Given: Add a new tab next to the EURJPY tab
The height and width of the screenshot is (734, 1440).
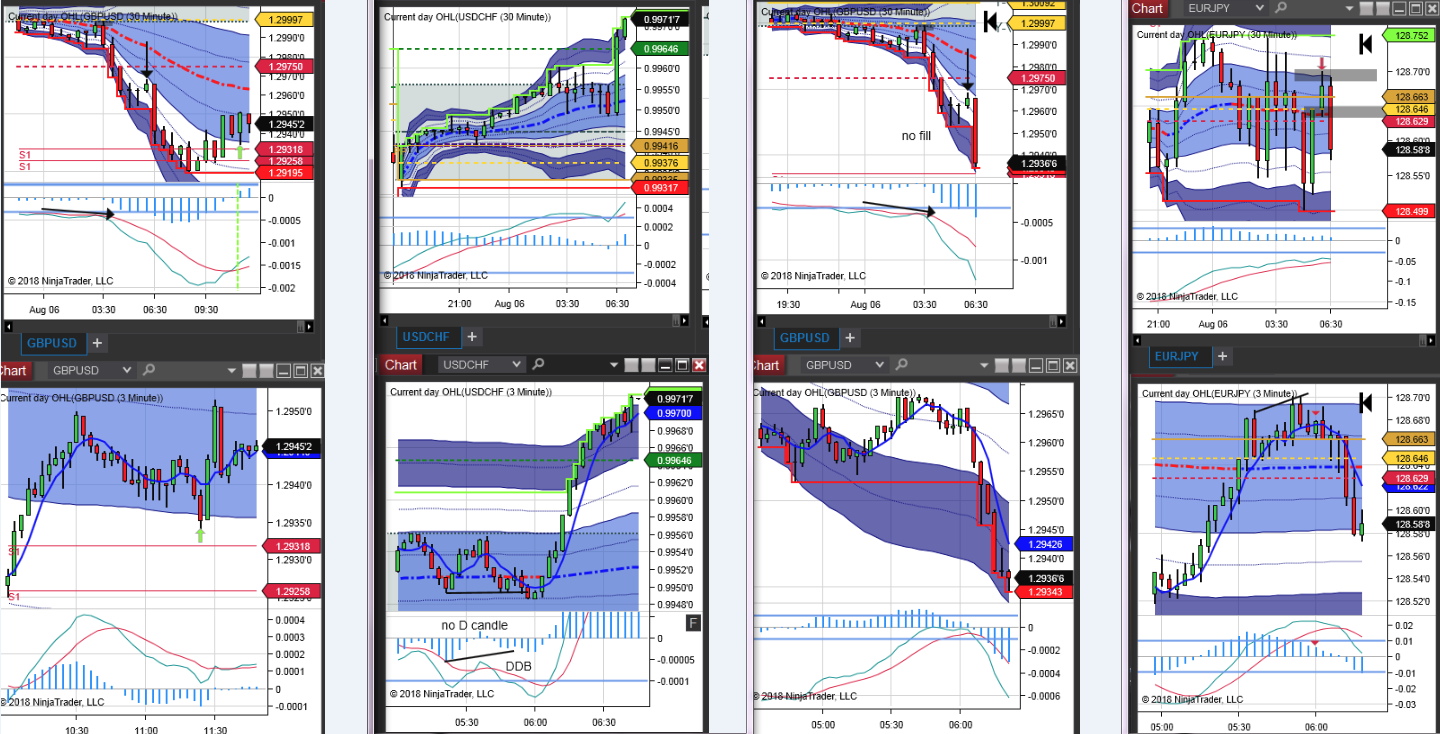Looking at the screenshot, I should tap(1223, 356).
